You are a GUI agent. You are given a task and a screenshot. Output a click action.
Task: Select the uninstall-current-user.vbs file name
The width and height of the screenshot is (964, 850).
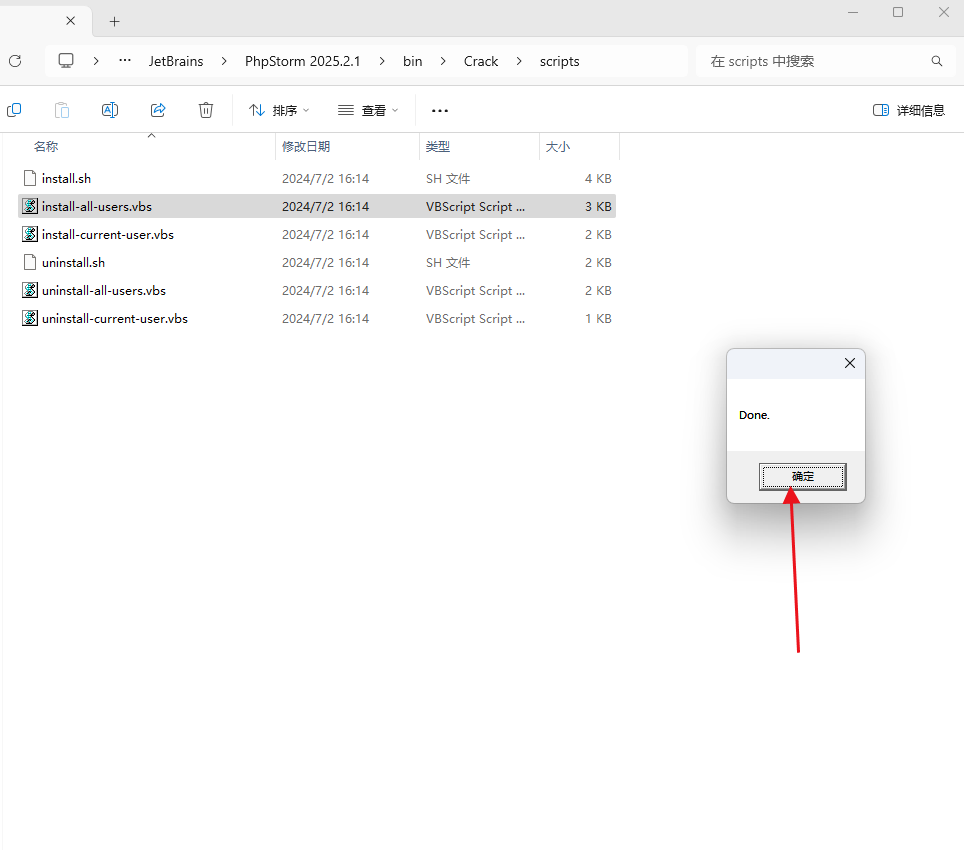tap(115, 319)
